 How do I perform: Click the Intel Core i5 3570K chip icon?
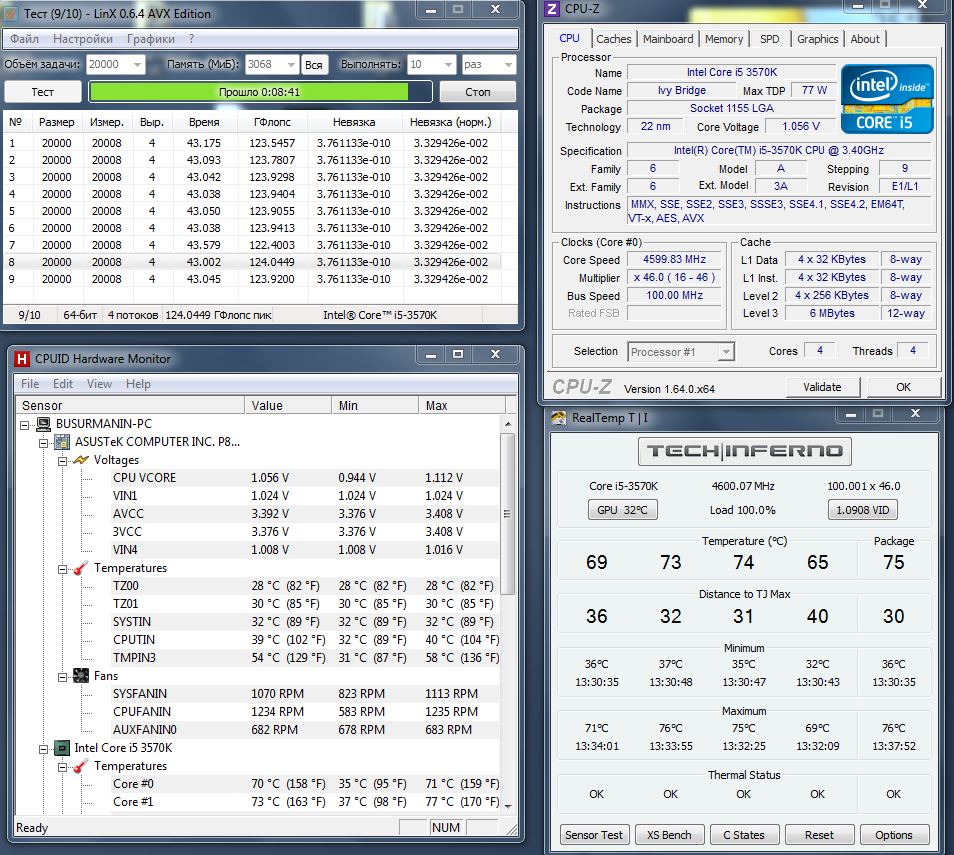click(62, 748)
